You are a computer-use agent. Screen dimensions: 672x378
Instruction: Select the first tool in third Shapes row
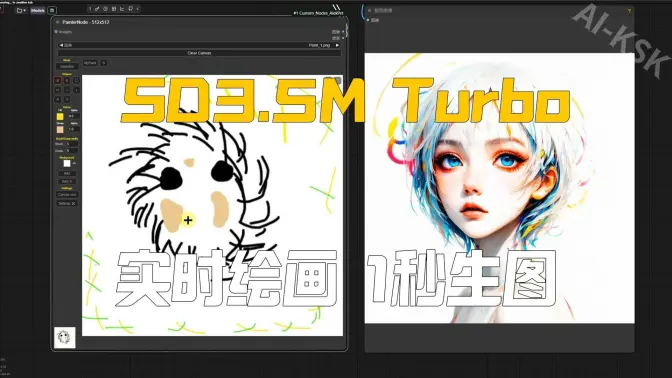point(58,99)
